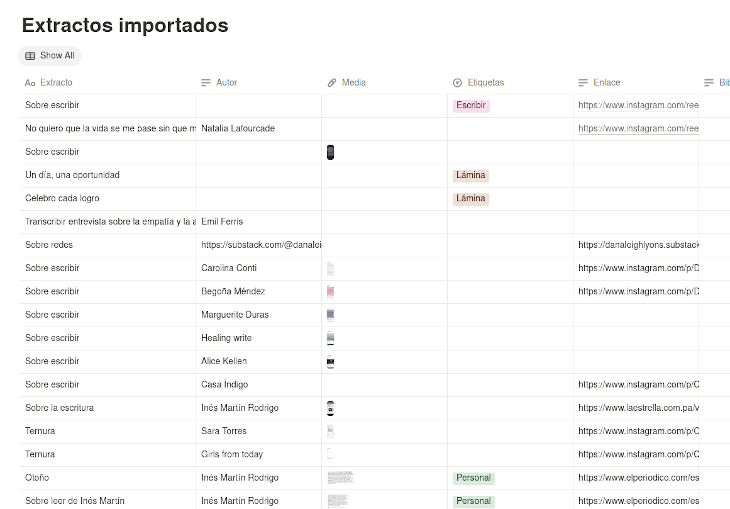Open the phone thumbnail in third row
The image size is (730, 509).
click(331, 152)
